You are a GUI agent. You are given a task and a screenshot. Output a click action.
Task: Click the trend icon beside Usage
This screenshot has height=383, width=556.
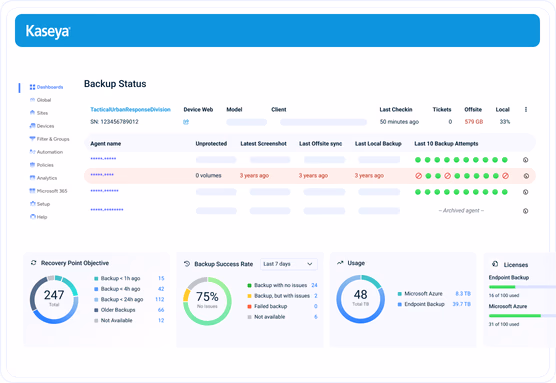pyautogui.click(x=340, y=263)
